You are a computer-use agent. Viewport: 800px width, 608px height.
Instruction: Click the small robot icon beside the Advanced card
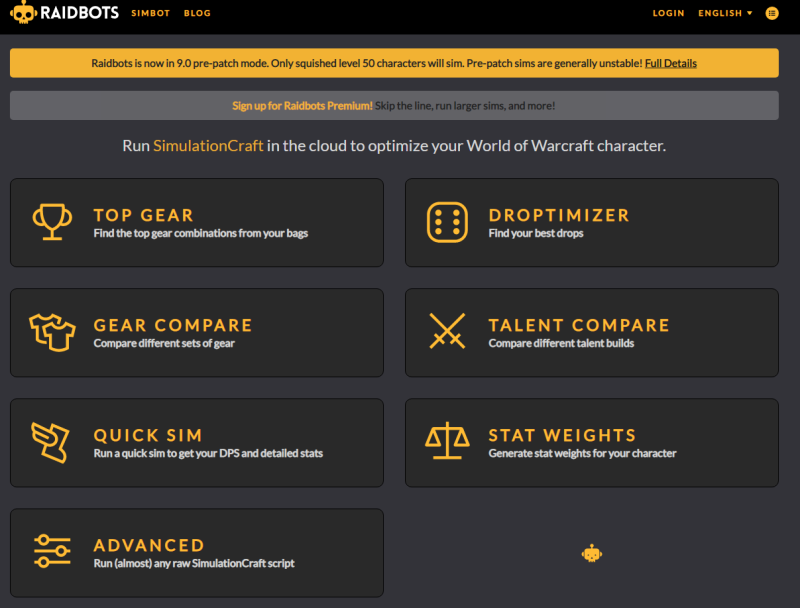coord(592,553)
